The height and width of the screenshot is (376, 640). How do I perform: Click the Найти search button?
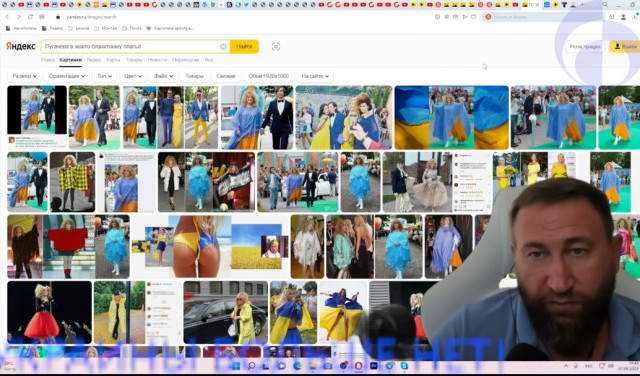[x=244, y=47]
